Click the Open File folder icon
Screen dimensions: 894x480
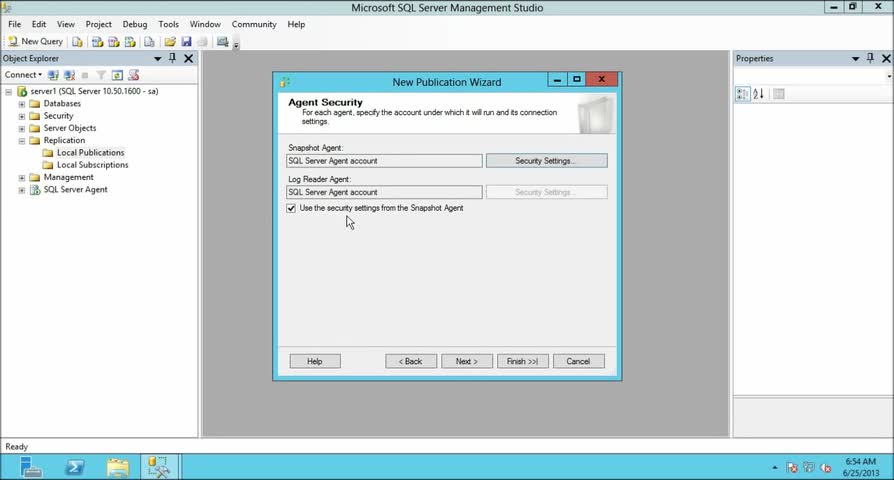170,42
